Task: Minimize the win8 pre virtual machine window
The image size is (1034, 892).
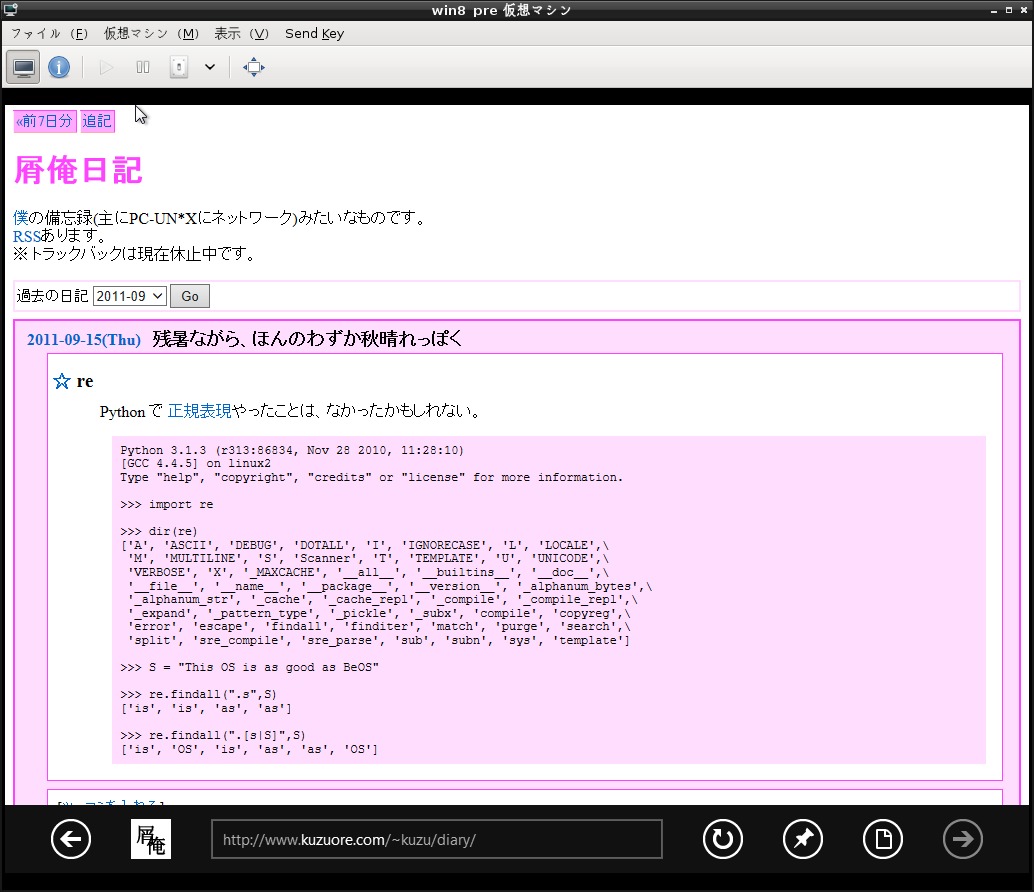Action: click(x=994, y=11)
